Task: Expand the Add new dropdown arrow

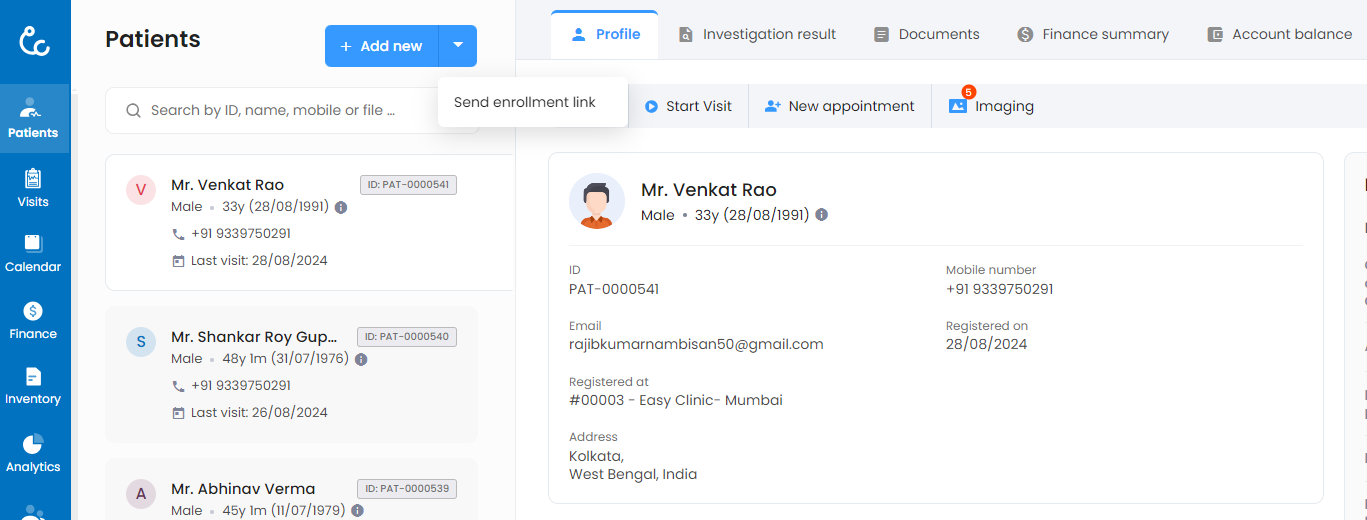Action: tap(457, 46)
